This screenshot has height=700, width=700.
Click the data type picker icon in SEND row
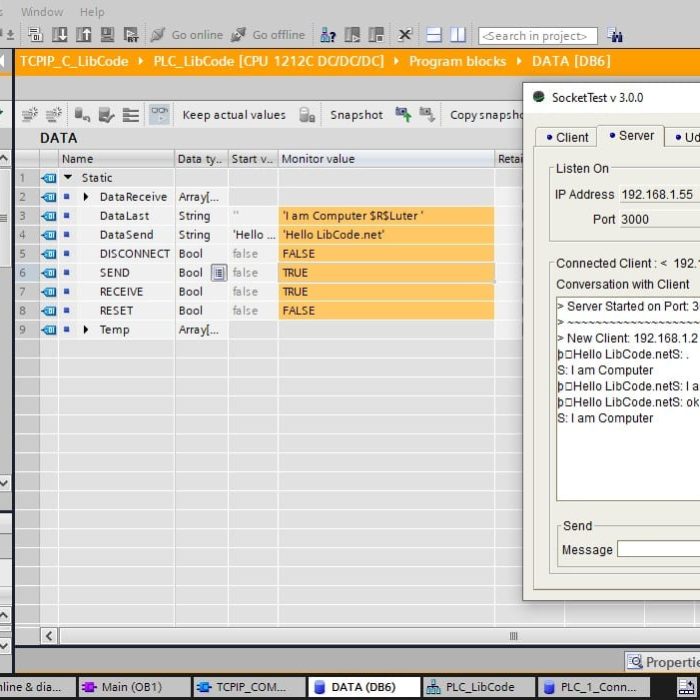click(218, 273)
